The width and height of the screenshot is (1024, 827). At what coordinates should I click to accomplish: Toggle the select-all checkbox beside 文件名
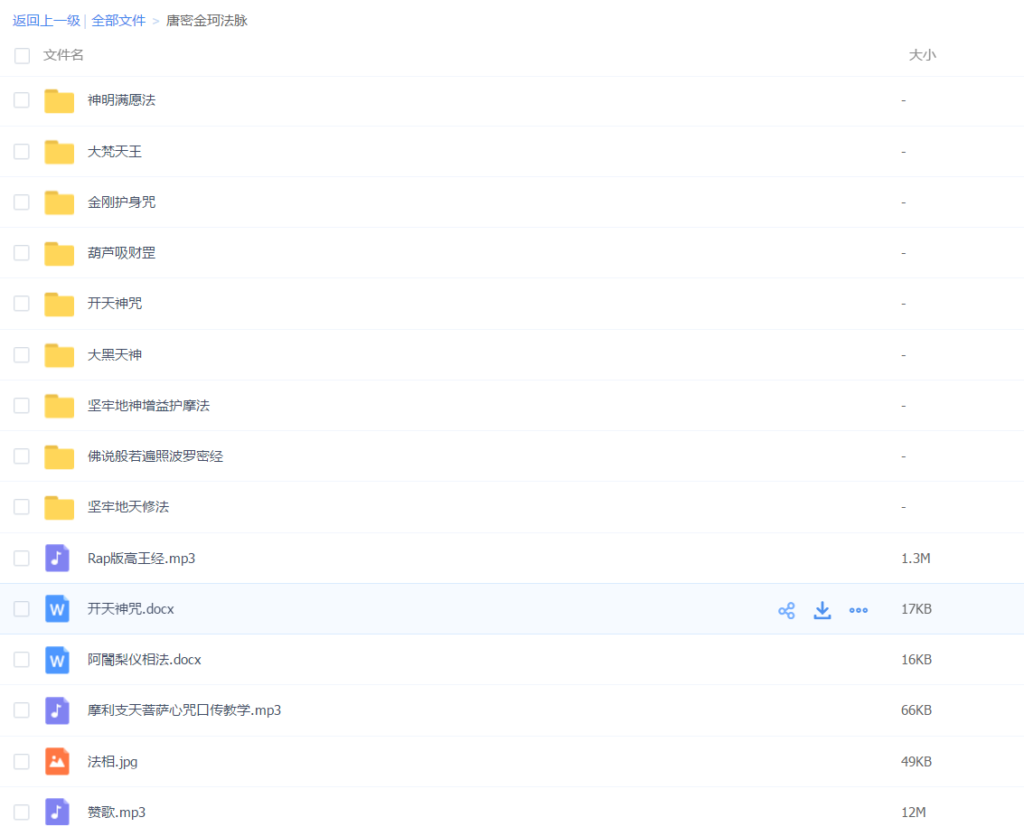(22, 56)
